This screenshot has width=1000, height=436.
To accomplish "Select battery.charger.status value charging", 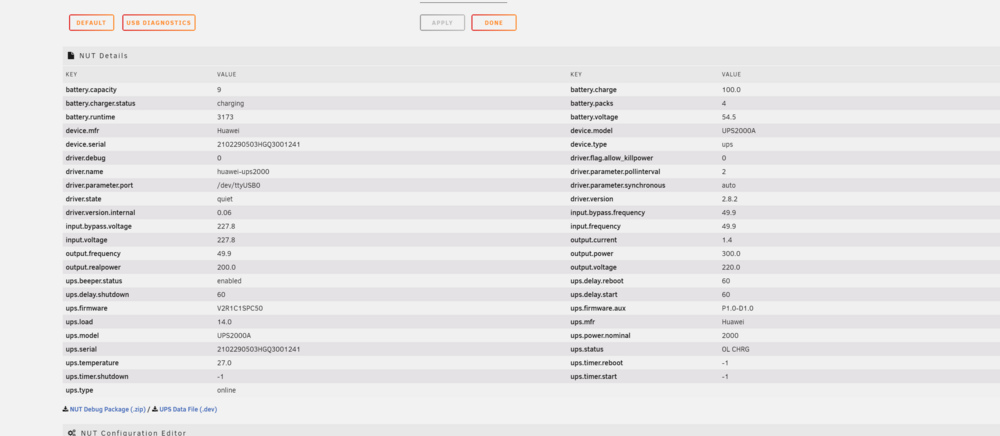I will pyautogui.click(x=230, y=103).
